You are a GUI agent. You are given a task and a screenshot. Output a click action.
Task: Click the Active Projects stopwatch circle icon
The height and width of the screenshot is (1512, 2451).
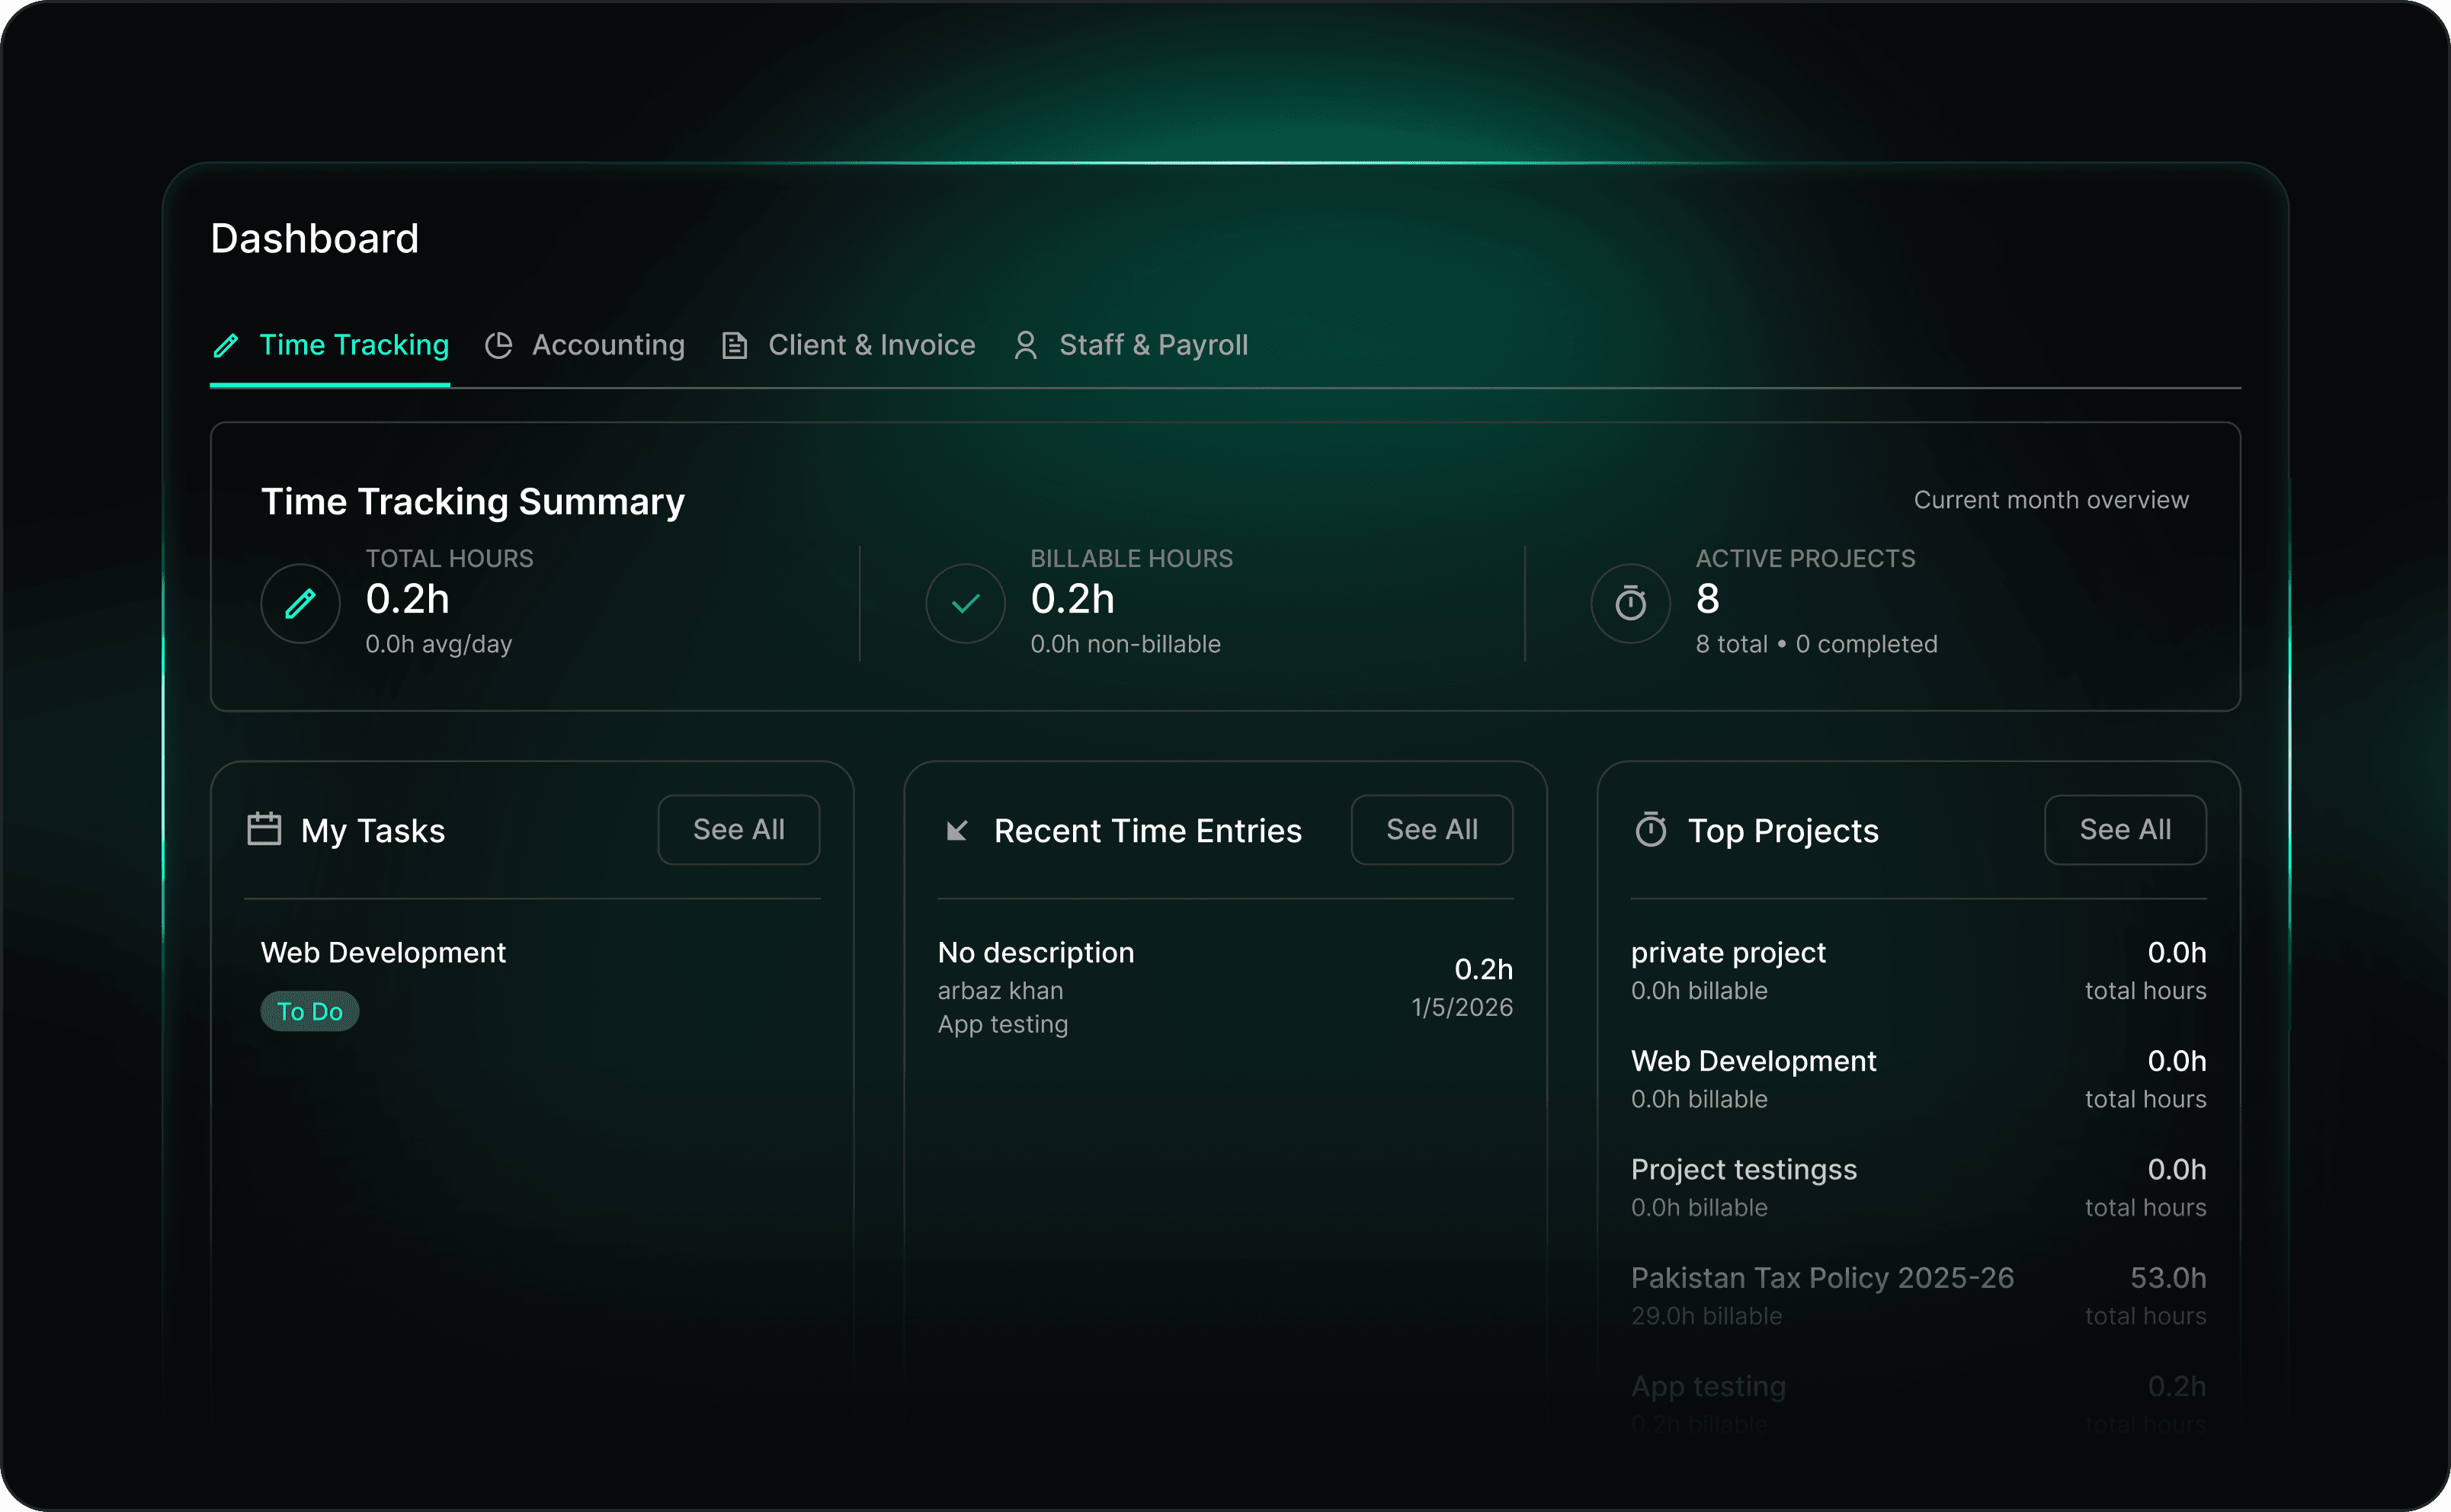(1630, 603)
